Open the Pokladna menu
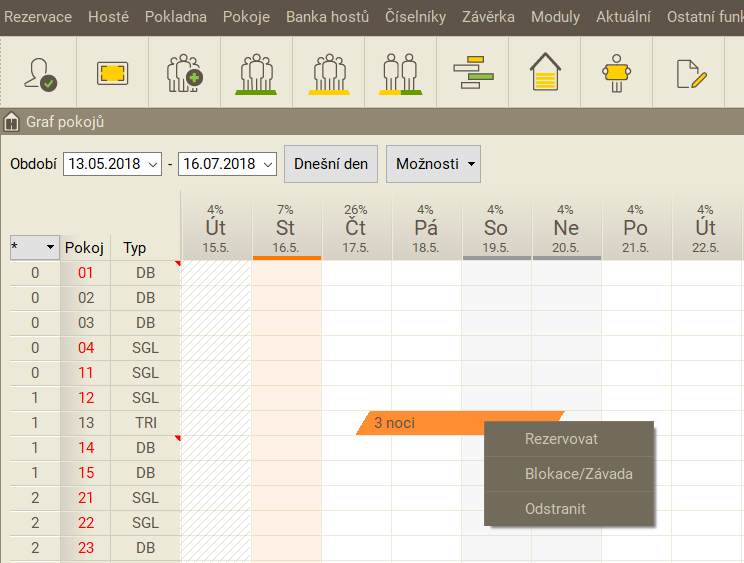The width and height of the screenshot is (744, 563). pos(176,17)
